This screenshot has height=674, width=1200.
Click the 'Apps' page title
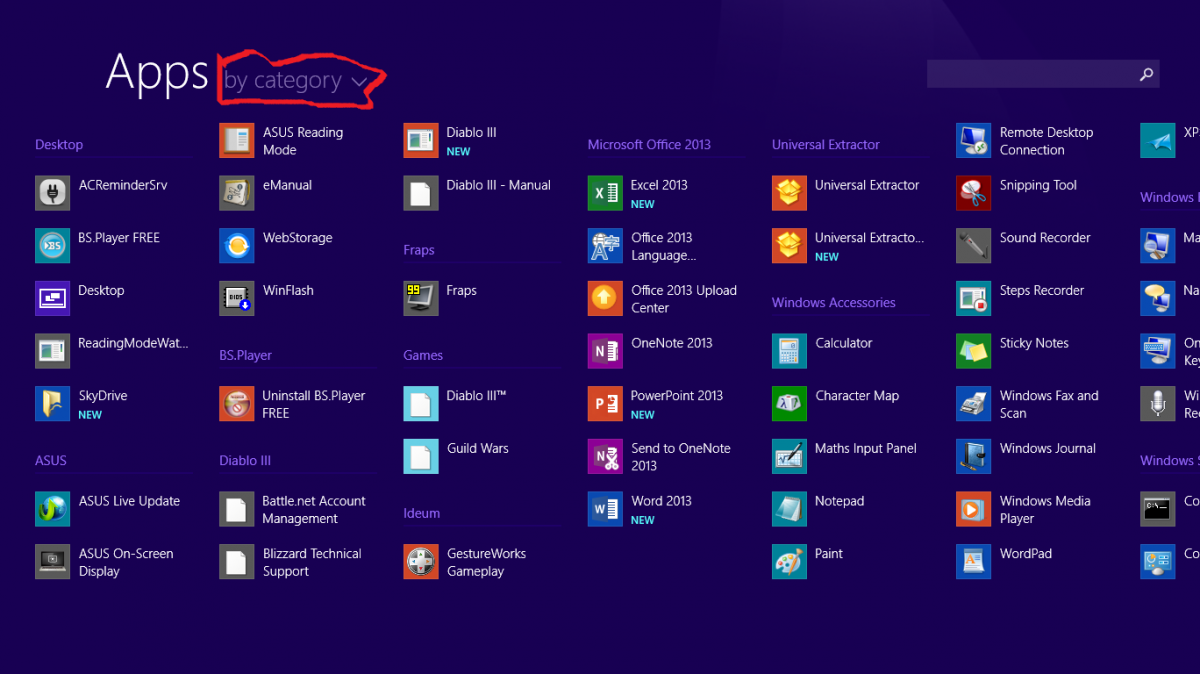(x=157, y=75)
